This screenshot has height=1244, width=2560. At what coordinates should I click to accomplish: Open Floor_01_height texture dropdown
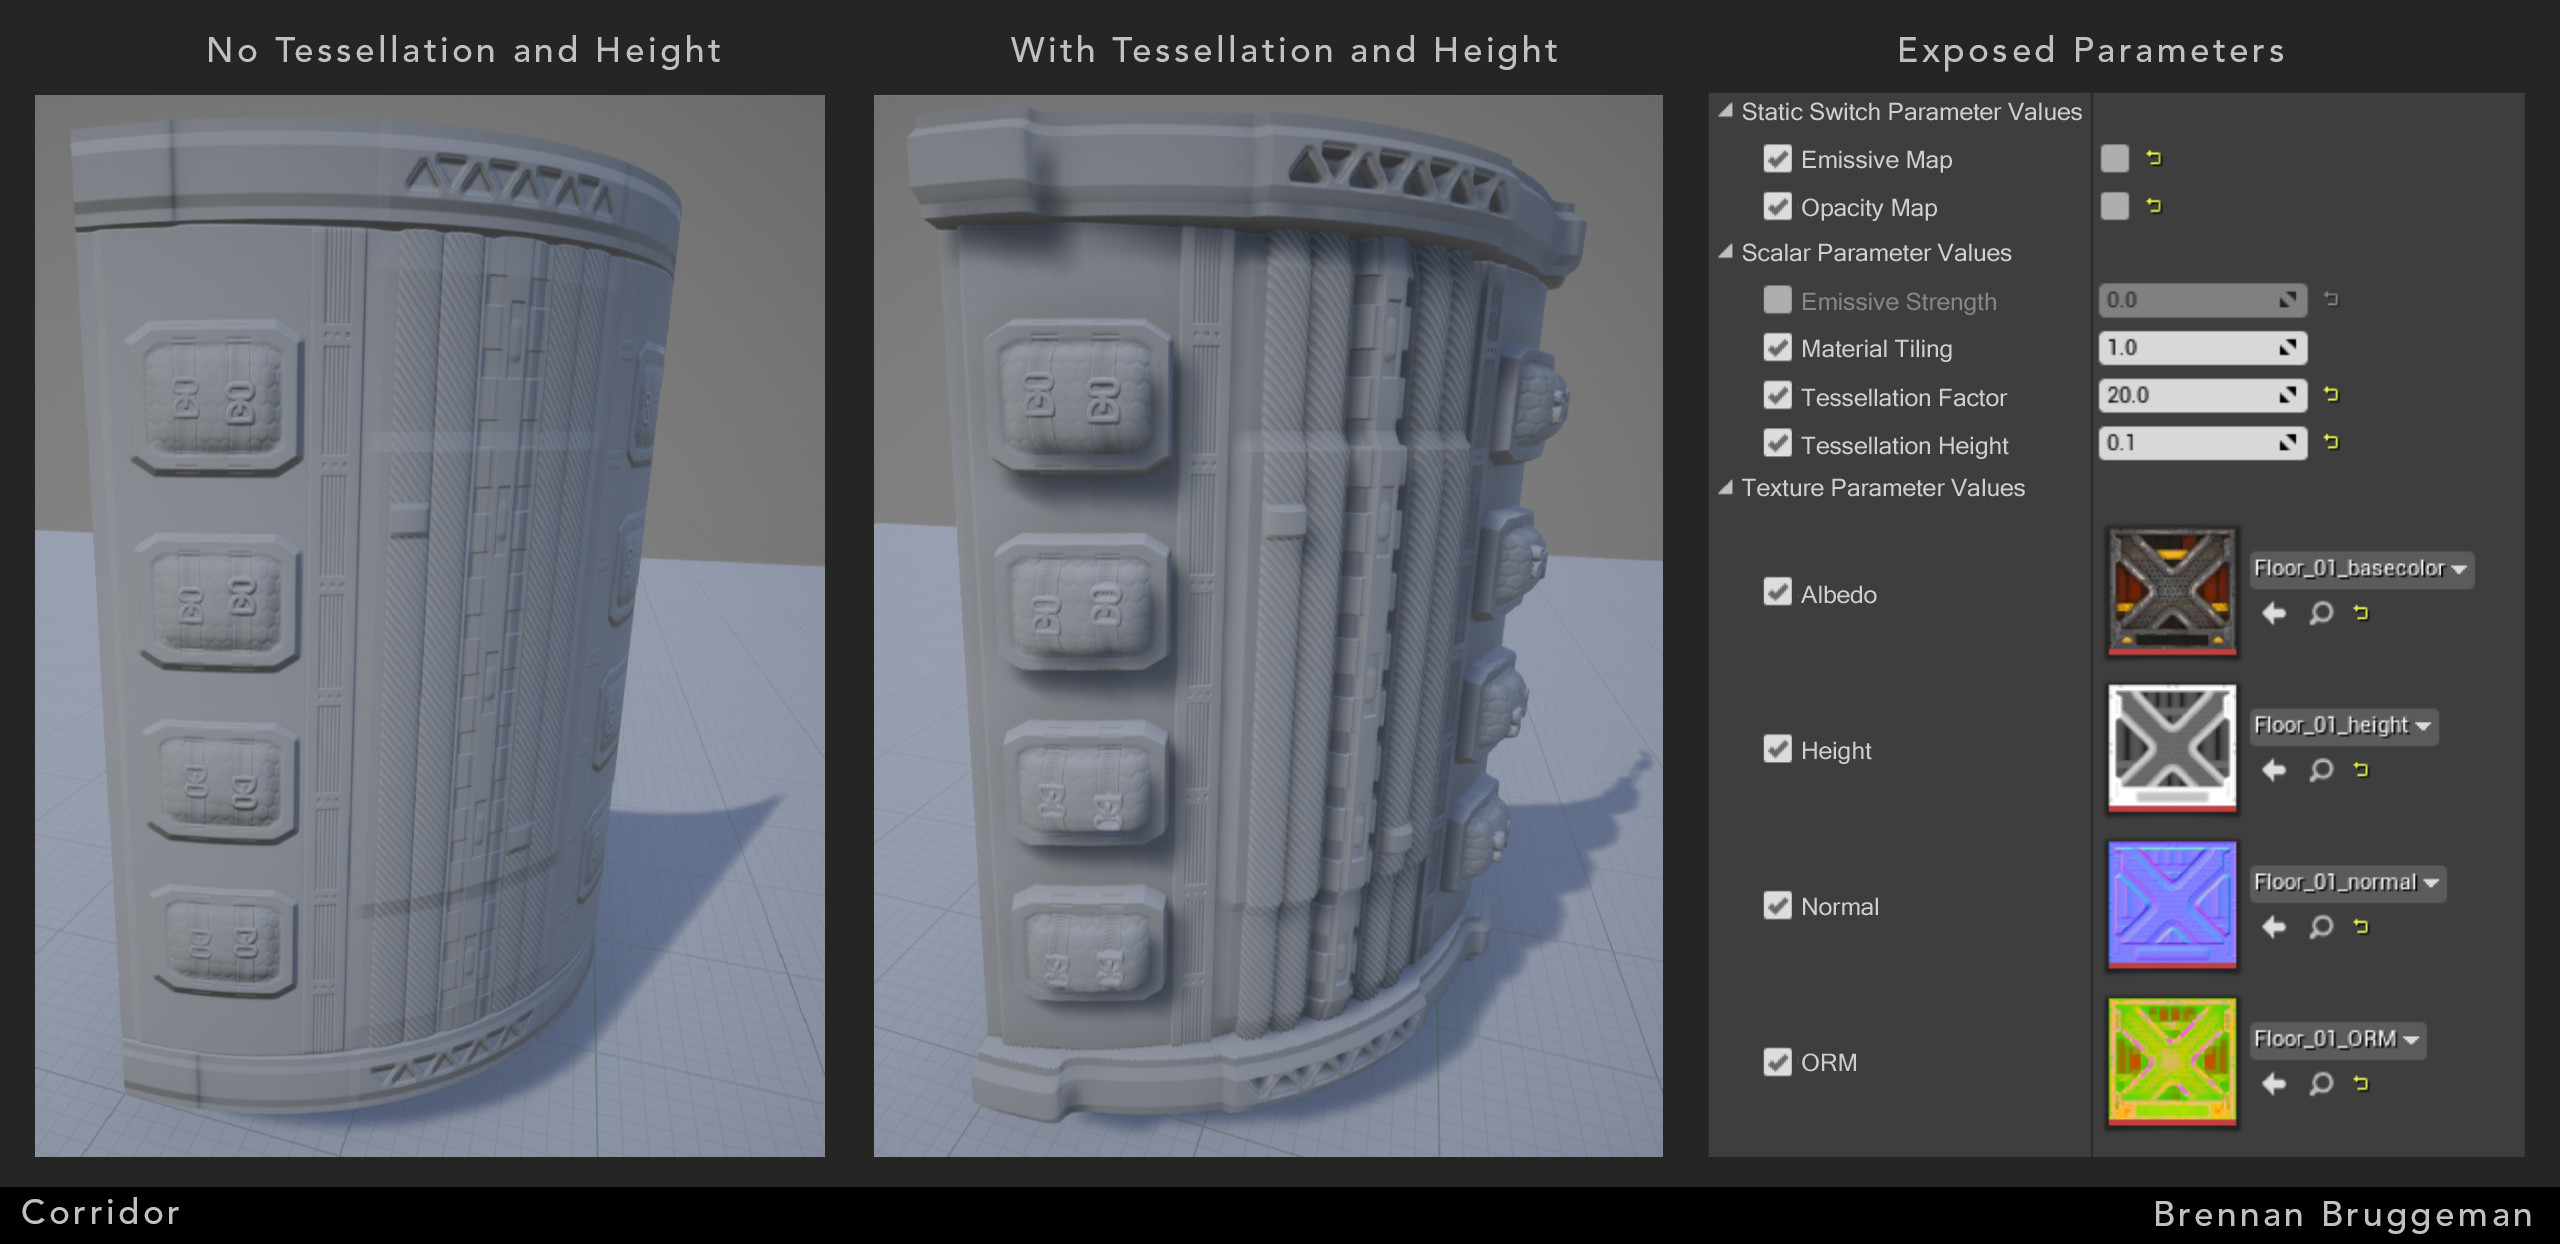pos(2343,726)
